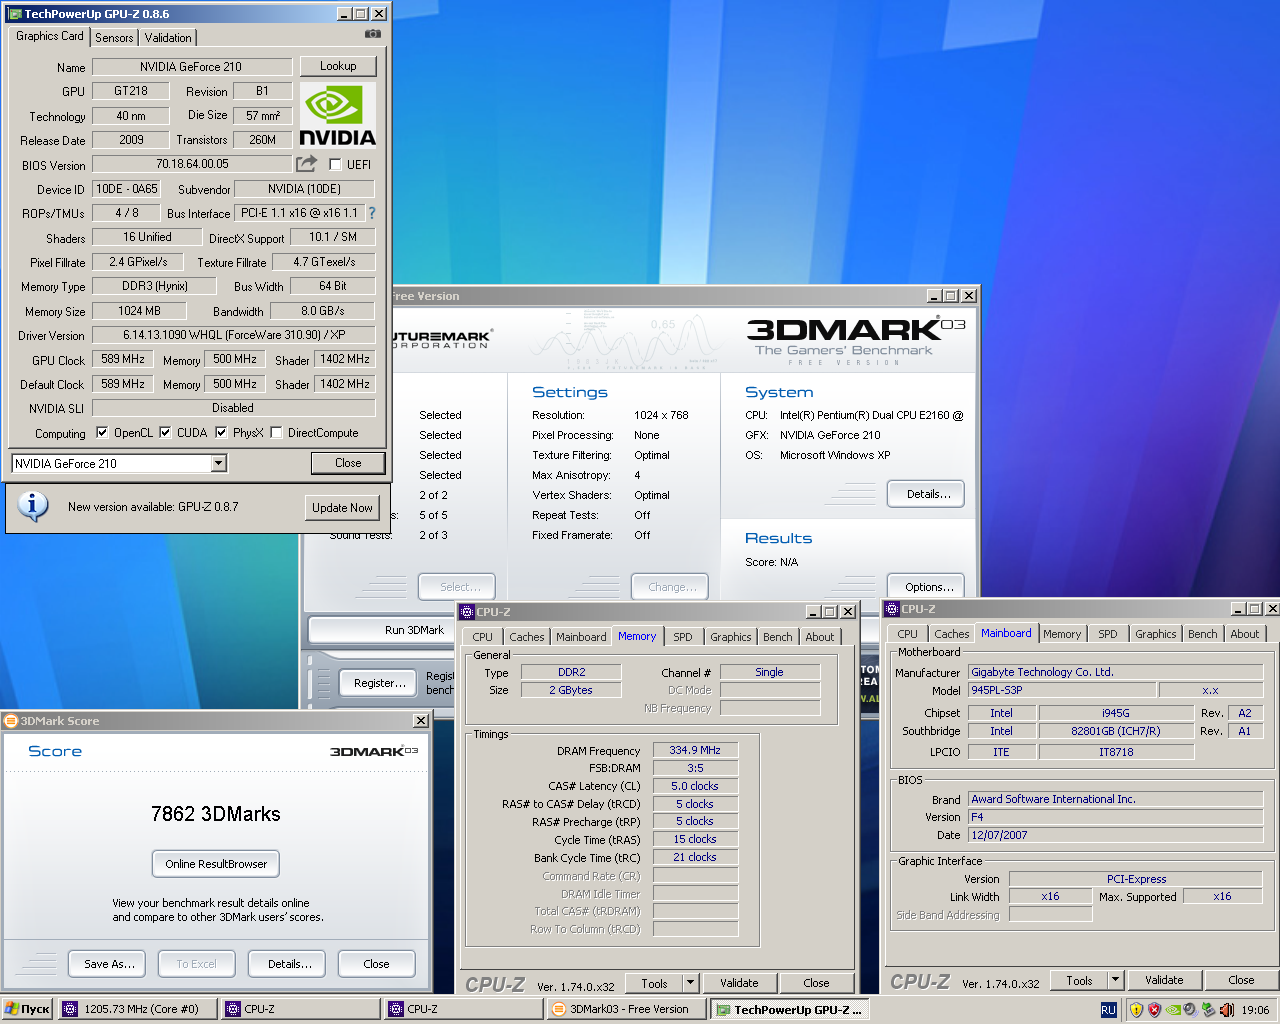Image resolution: width=1280 pixels, height=1024 pixels.
Task: Click Update Now for GPU-Z 0.8.7
Action: (342, 508)
